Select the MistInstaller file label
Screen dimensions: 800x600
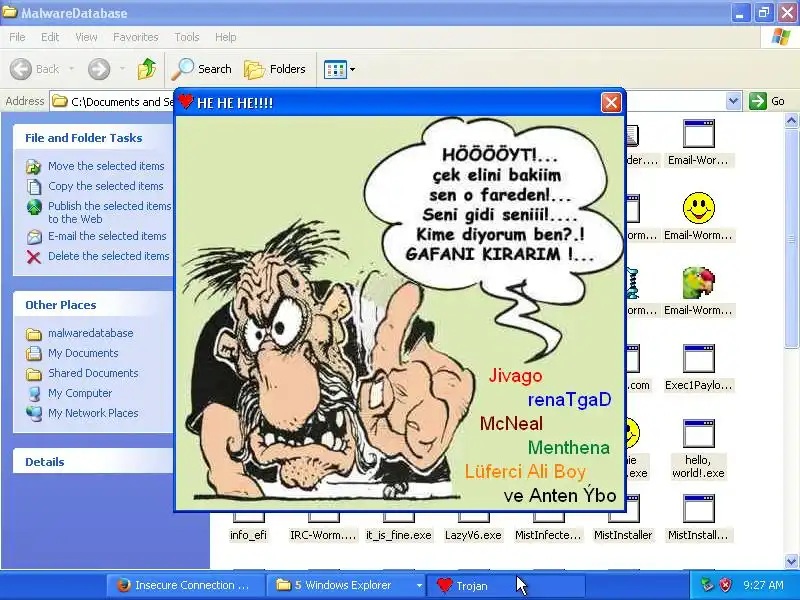coord(623,535)
